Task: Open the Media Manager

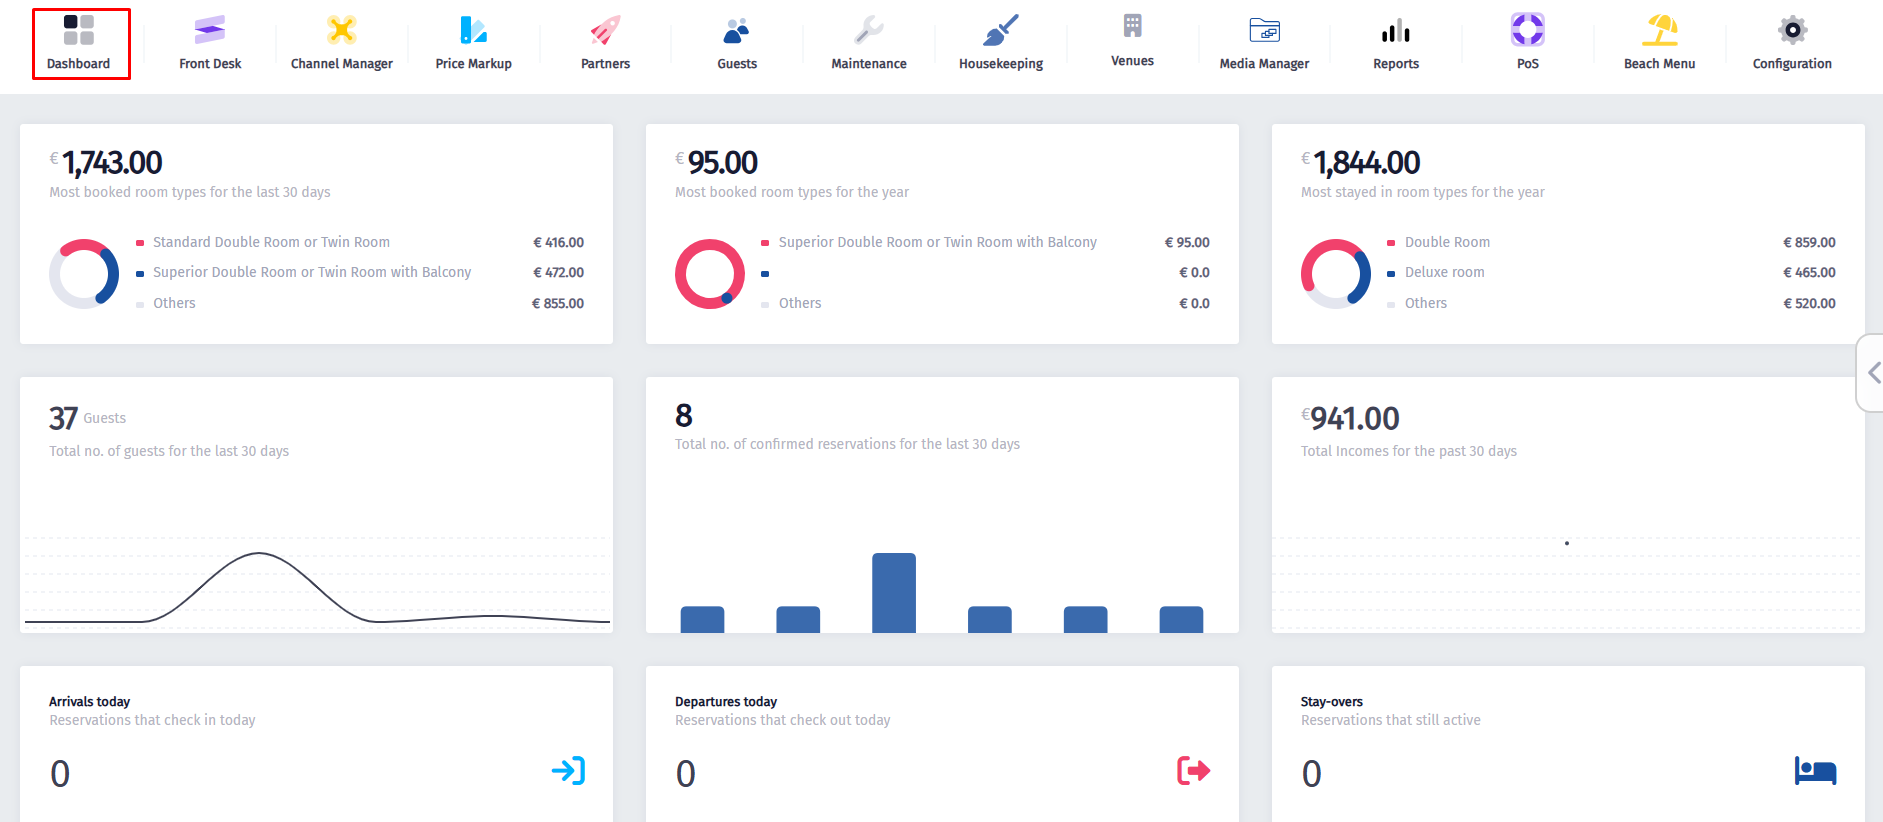Action: tap(1264, 43)
